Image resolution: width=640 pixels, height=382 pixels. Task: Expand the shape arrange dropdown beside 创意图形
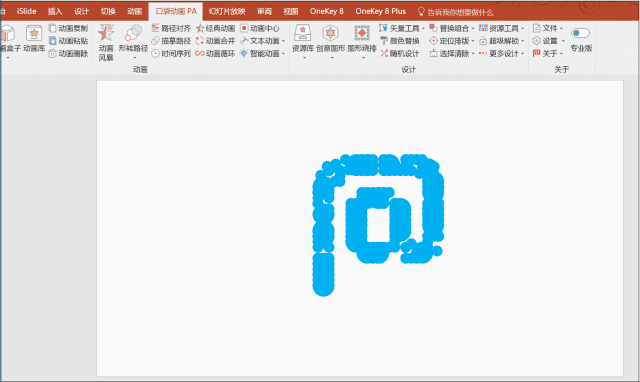[362, 58]
